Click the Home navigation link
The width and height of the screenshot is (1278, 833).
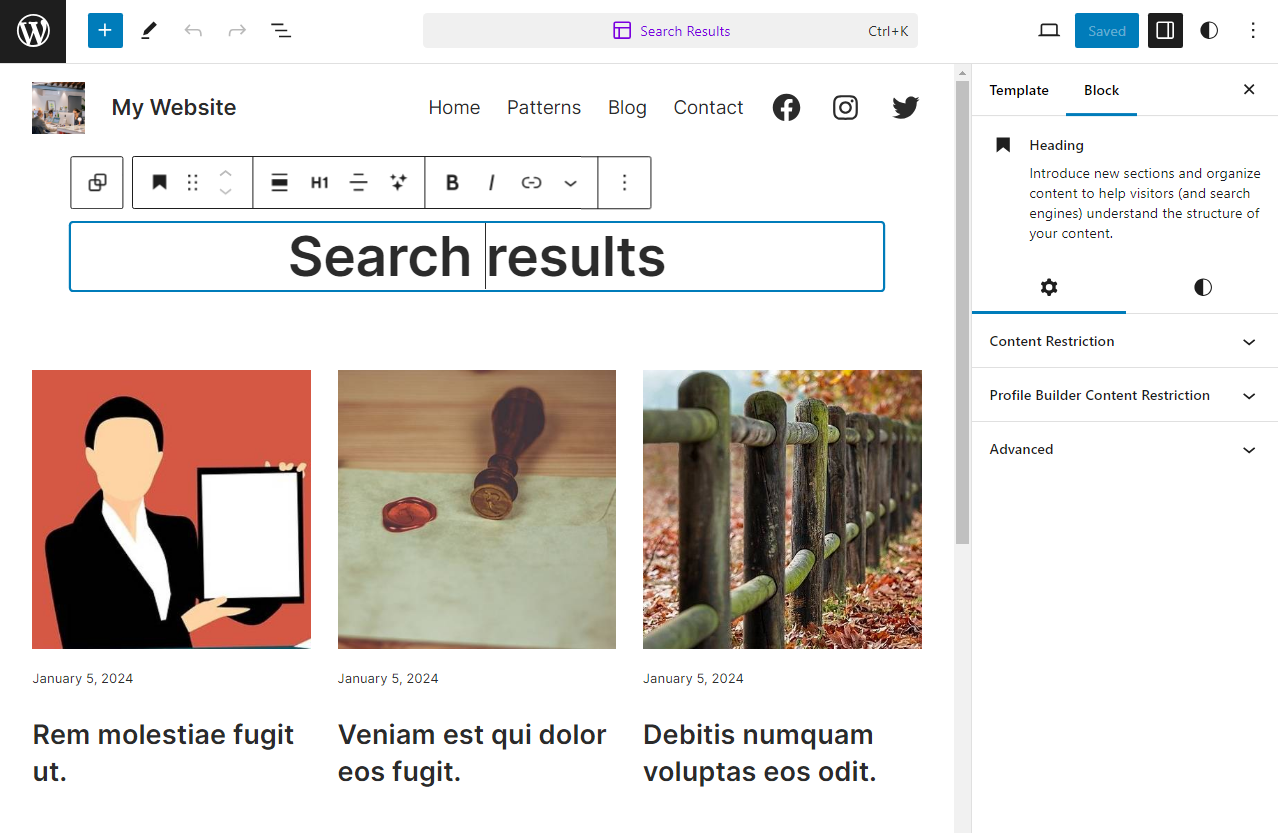[454, 108]
